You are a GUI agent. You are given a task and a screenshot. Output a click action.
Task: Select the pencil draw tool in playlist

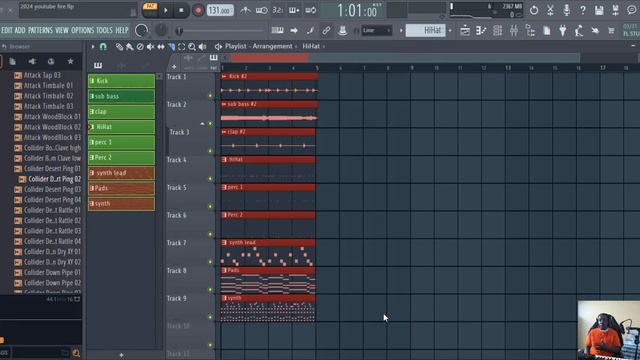tap(119, 47)
